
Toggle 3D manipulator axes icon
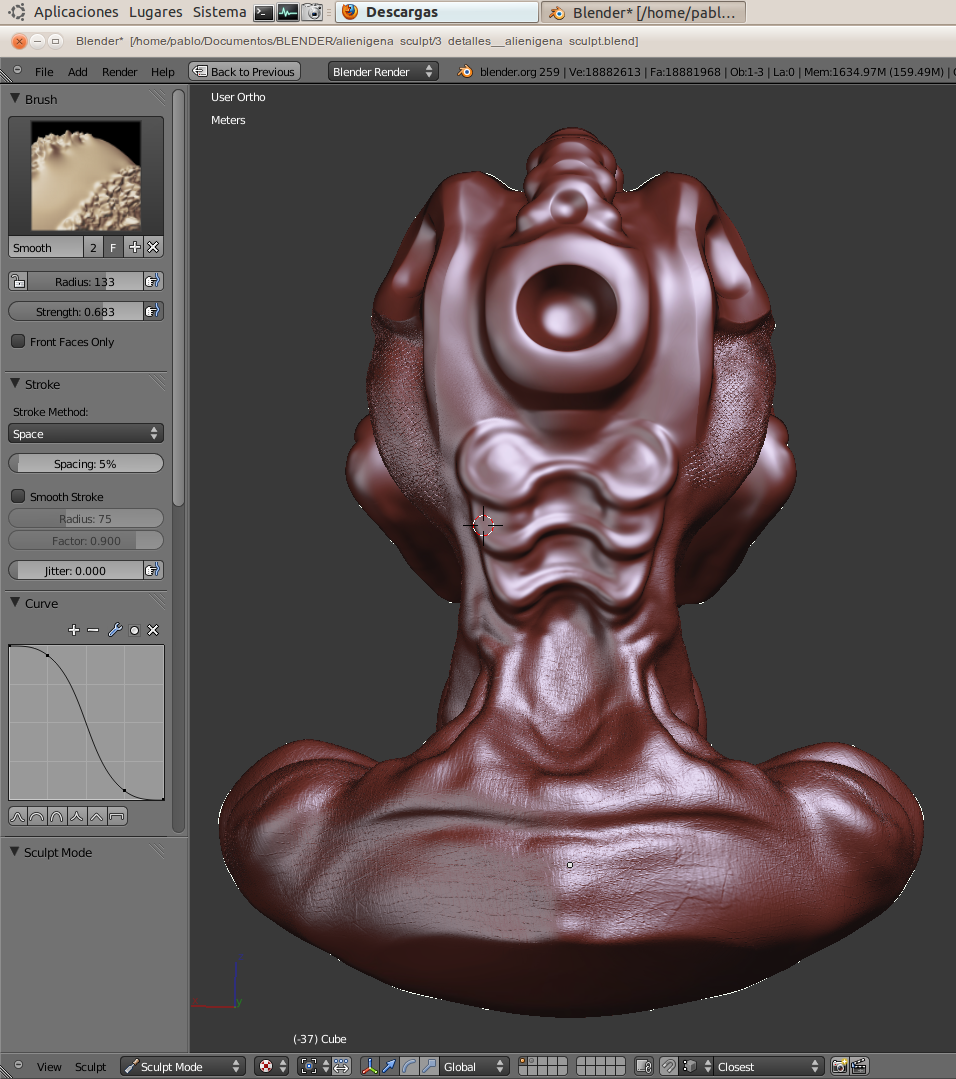(370, 1067)
